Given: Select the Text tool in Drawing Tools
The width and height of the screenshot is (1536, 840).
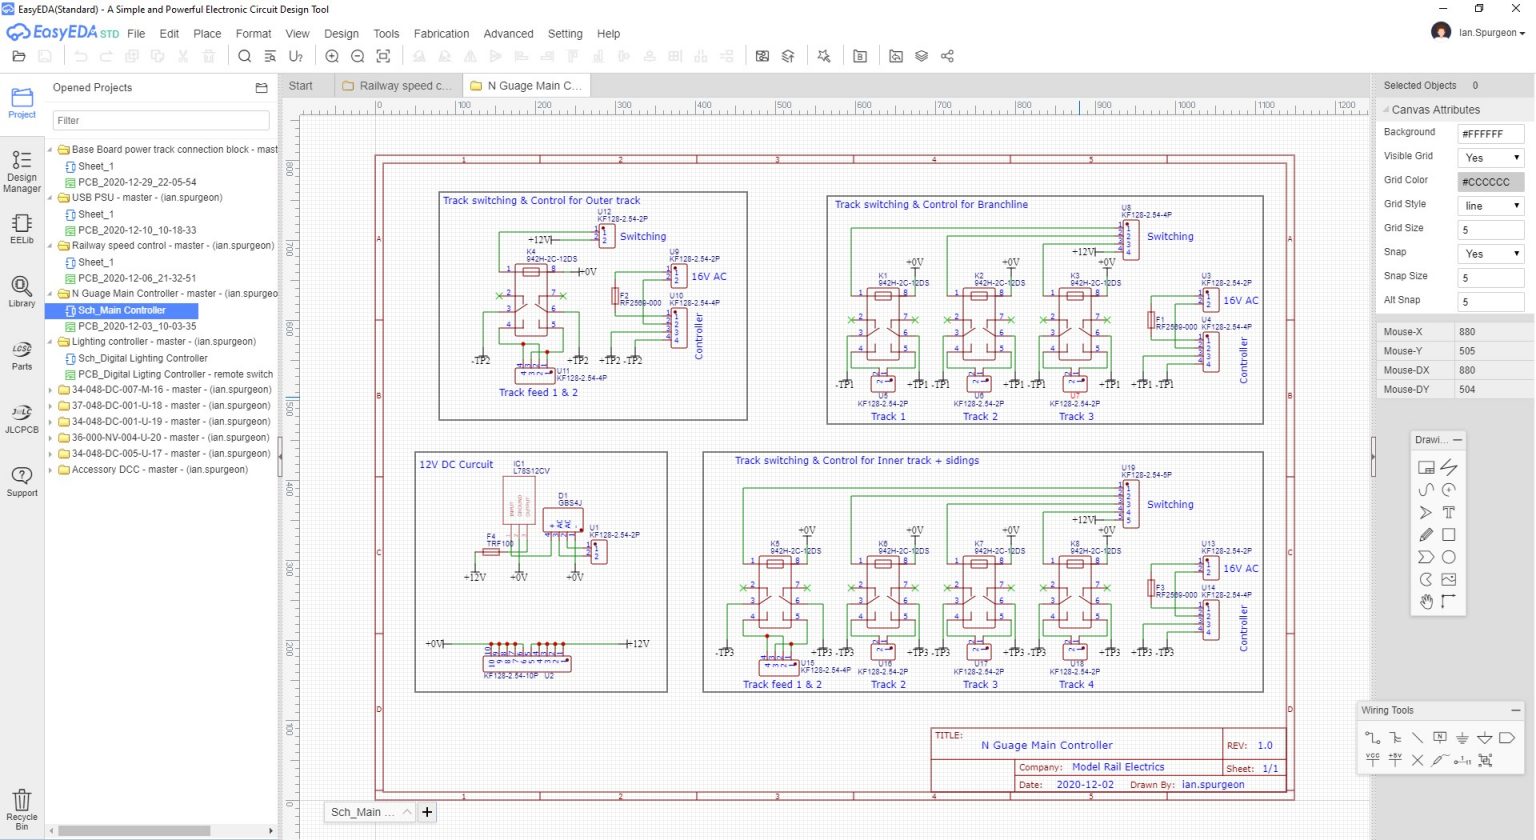Looking at the screenshot, I should click(1450, 512).
